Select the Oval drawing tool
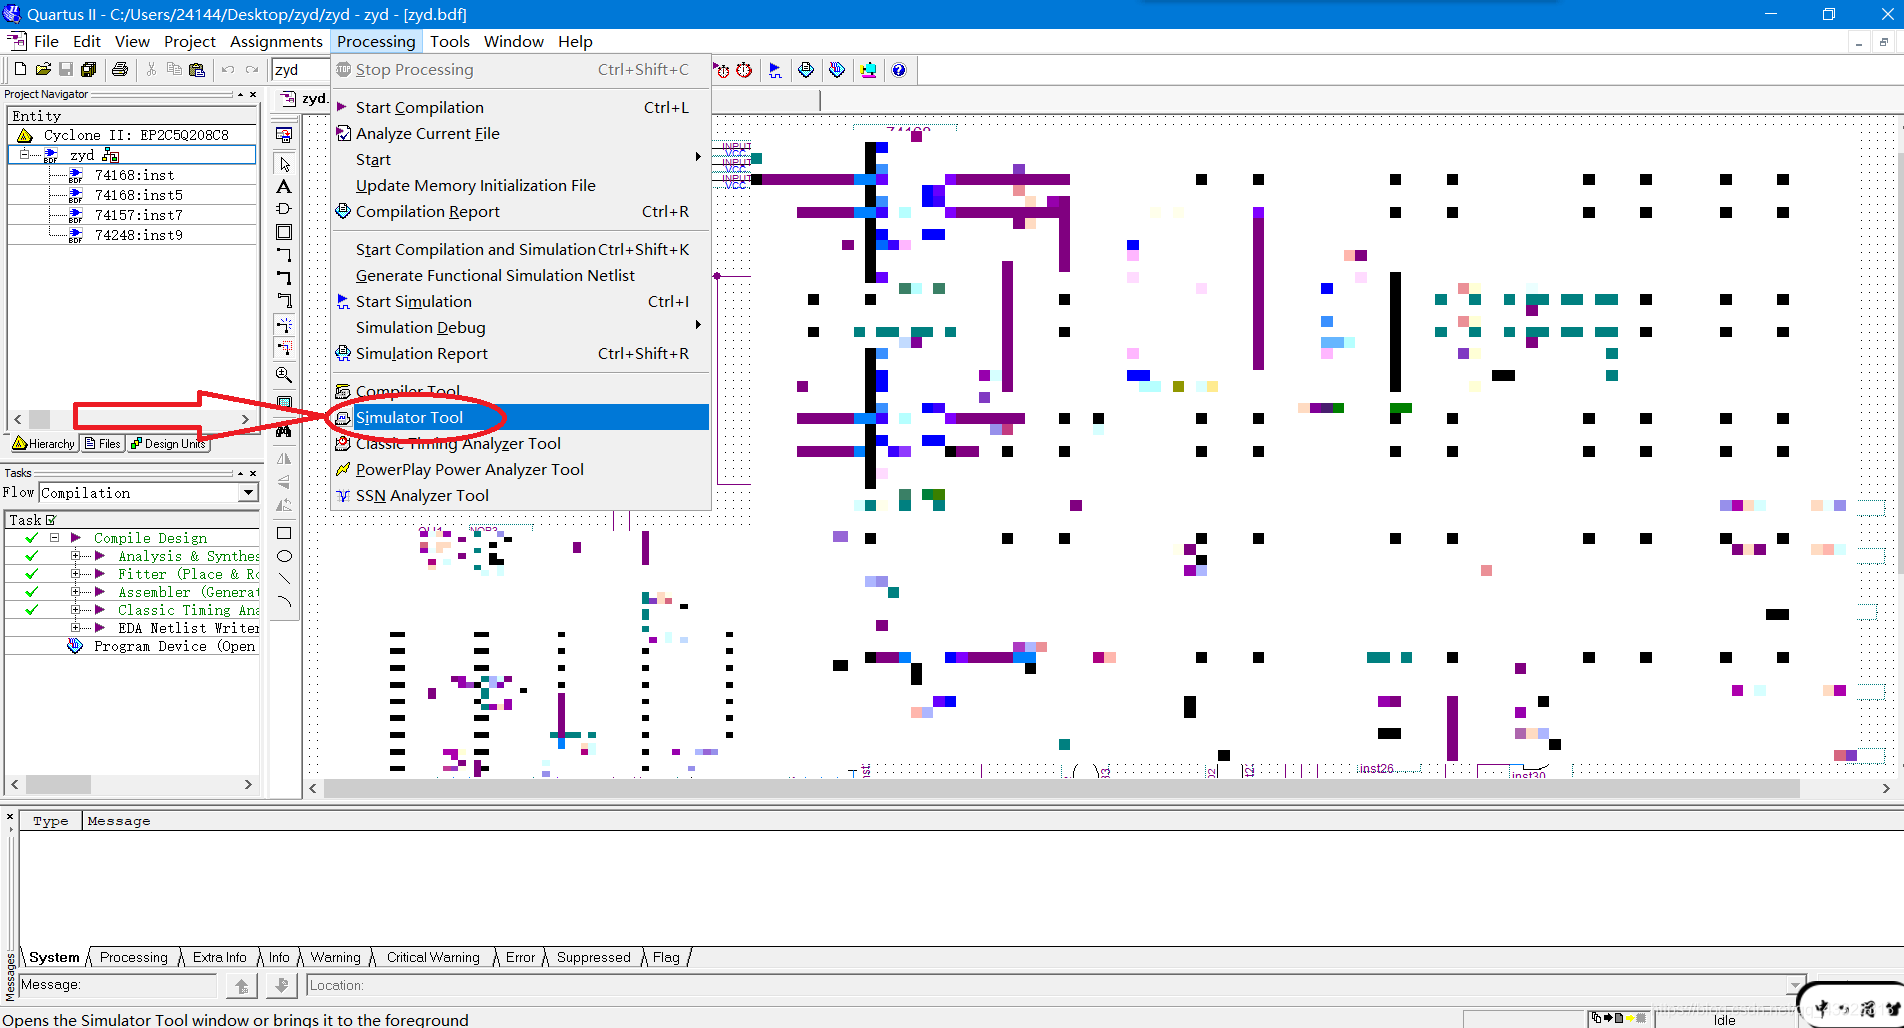The image size is (1904, 1028). [285, 556]
